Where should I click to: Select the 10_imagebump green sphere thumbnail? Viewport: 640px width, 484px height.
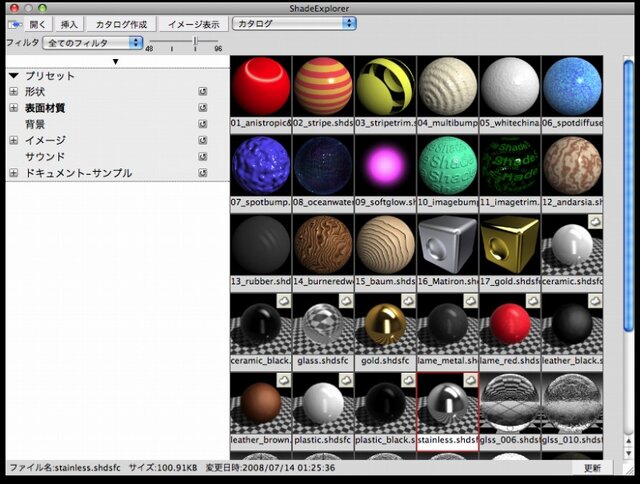(448, 166)
